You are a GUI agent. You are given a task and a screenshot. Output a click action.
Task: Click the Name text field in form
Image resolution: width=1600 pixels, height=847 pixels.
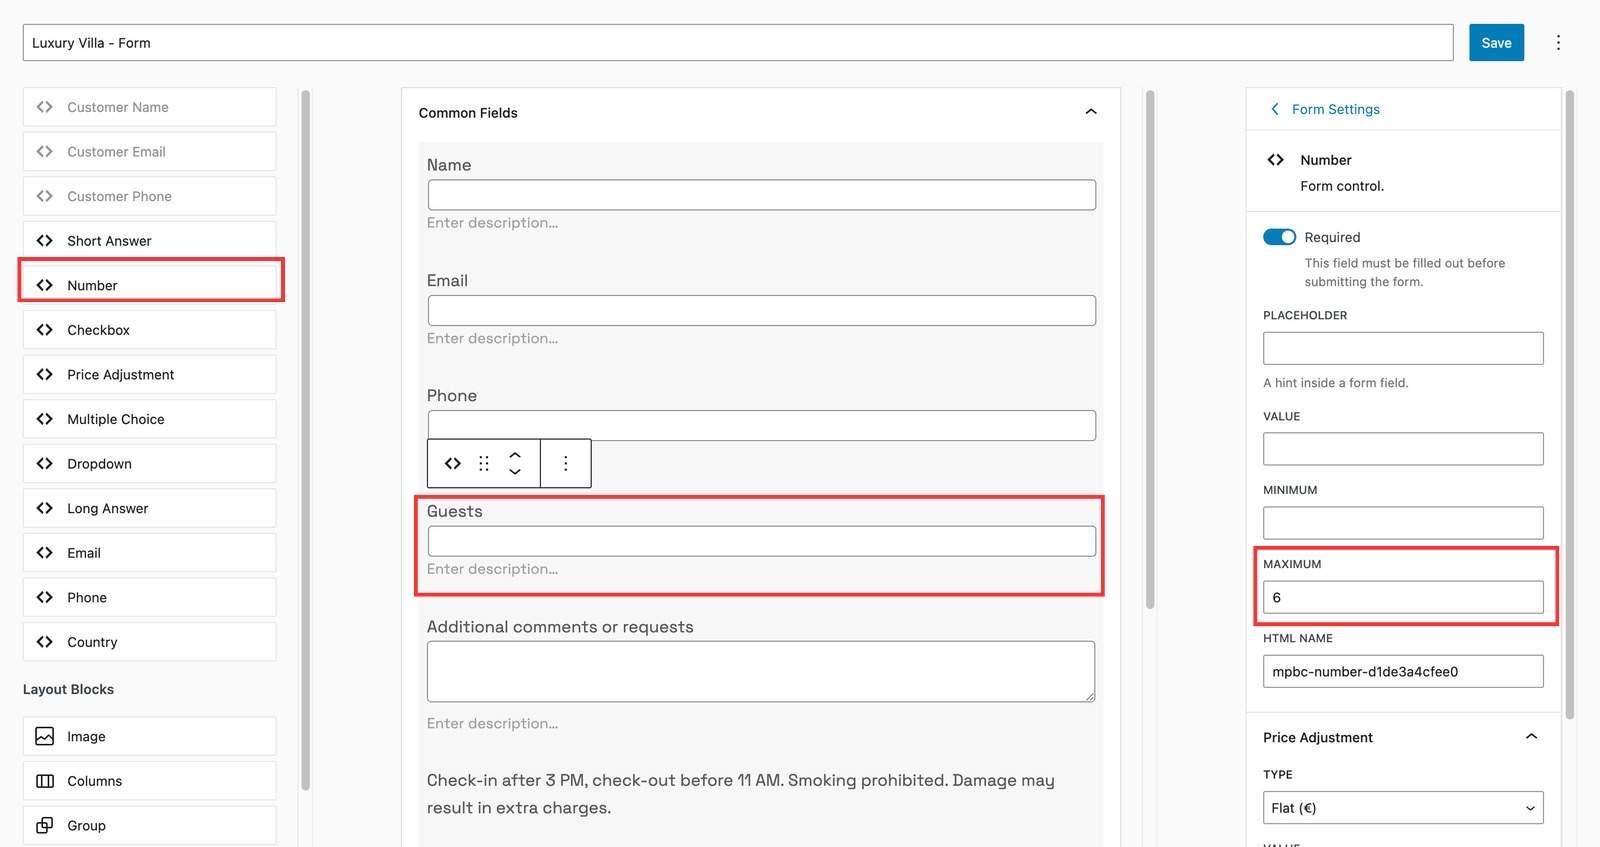(762, 195)
